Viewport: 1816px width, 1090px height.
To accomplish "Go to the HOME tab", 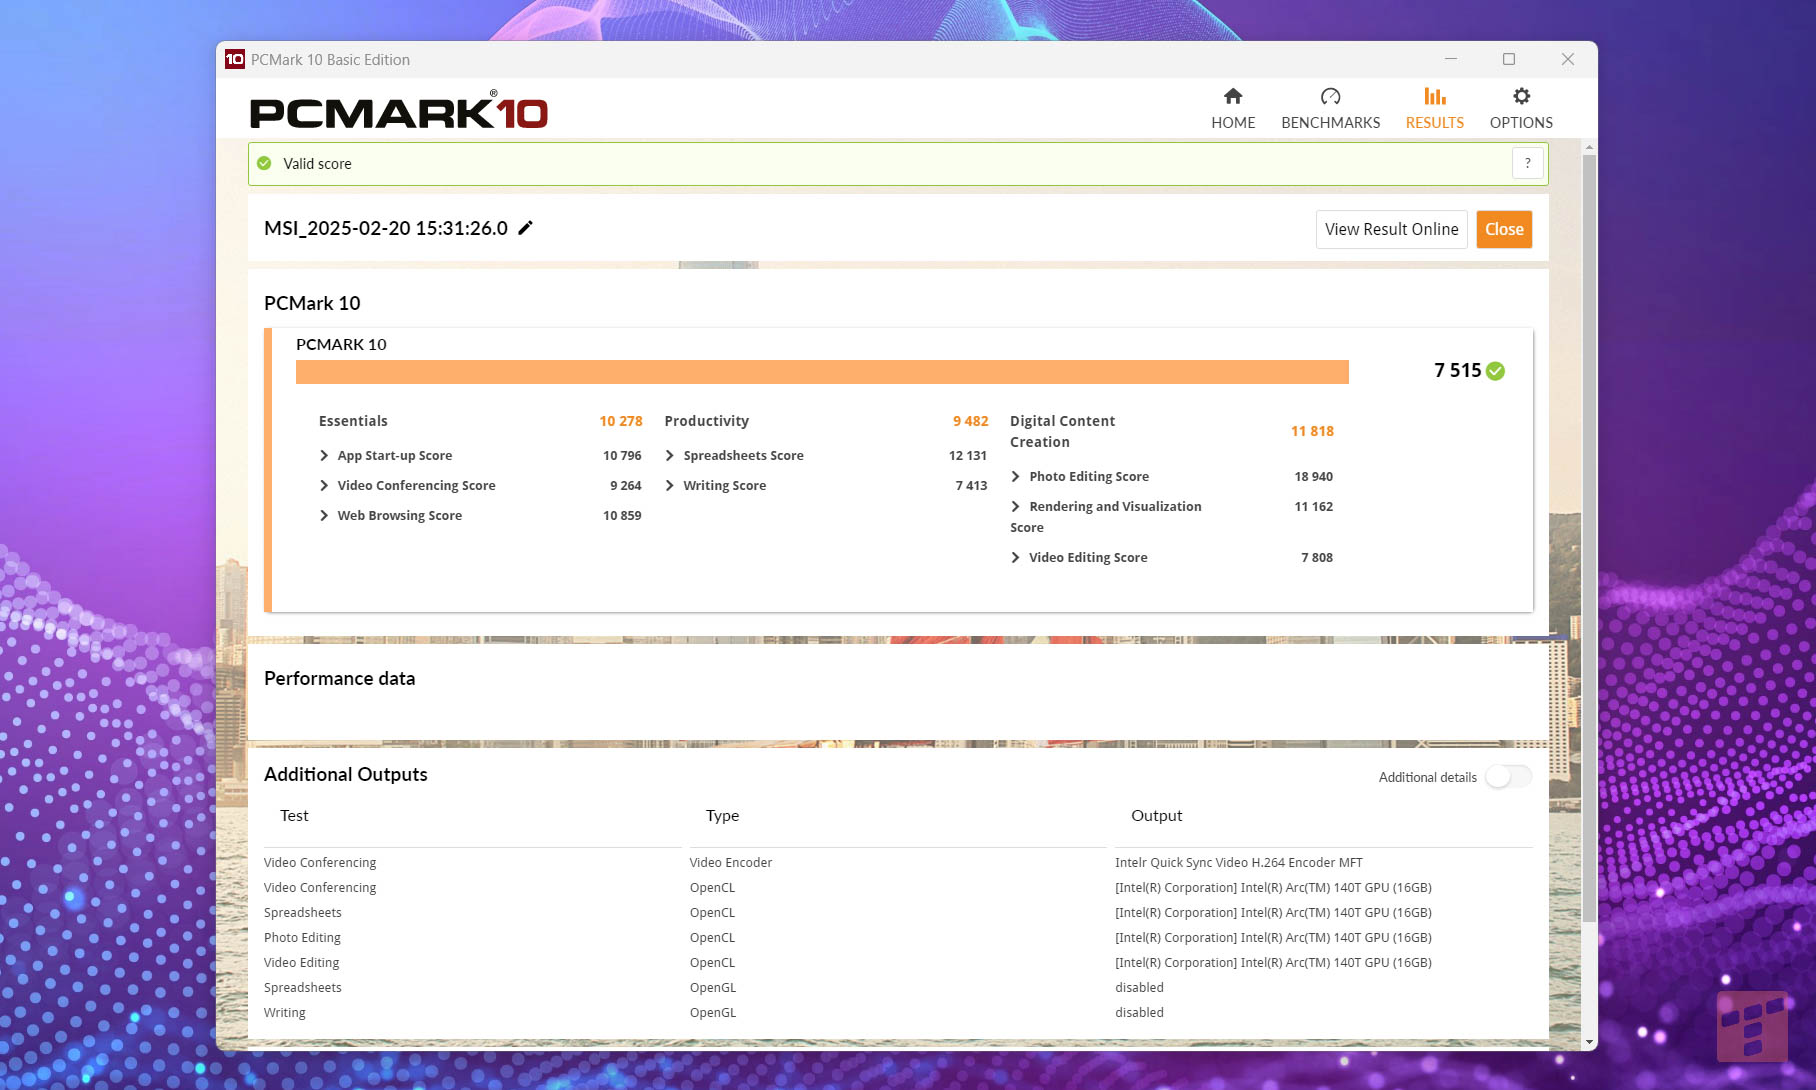I will (1233, 108).
